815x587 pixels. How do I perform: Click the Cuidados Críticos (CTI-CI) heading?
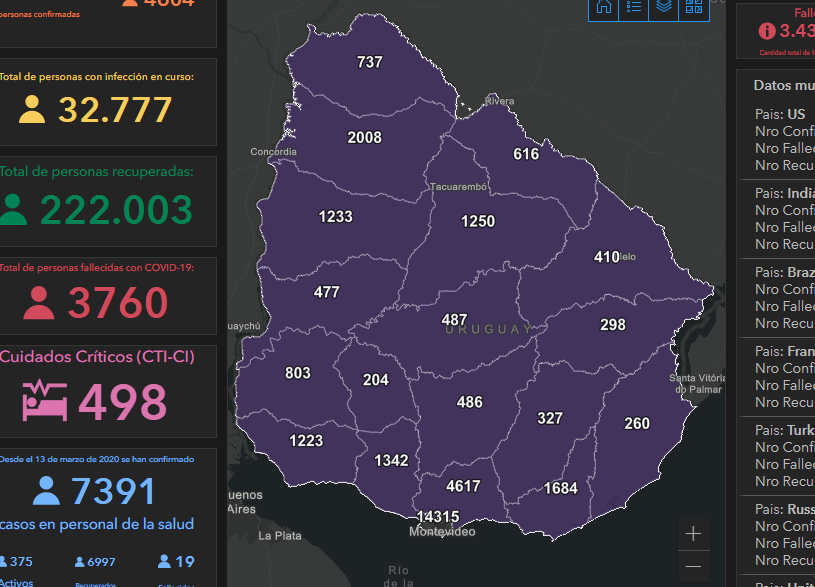pyautogui.click(x=97, y=357)
